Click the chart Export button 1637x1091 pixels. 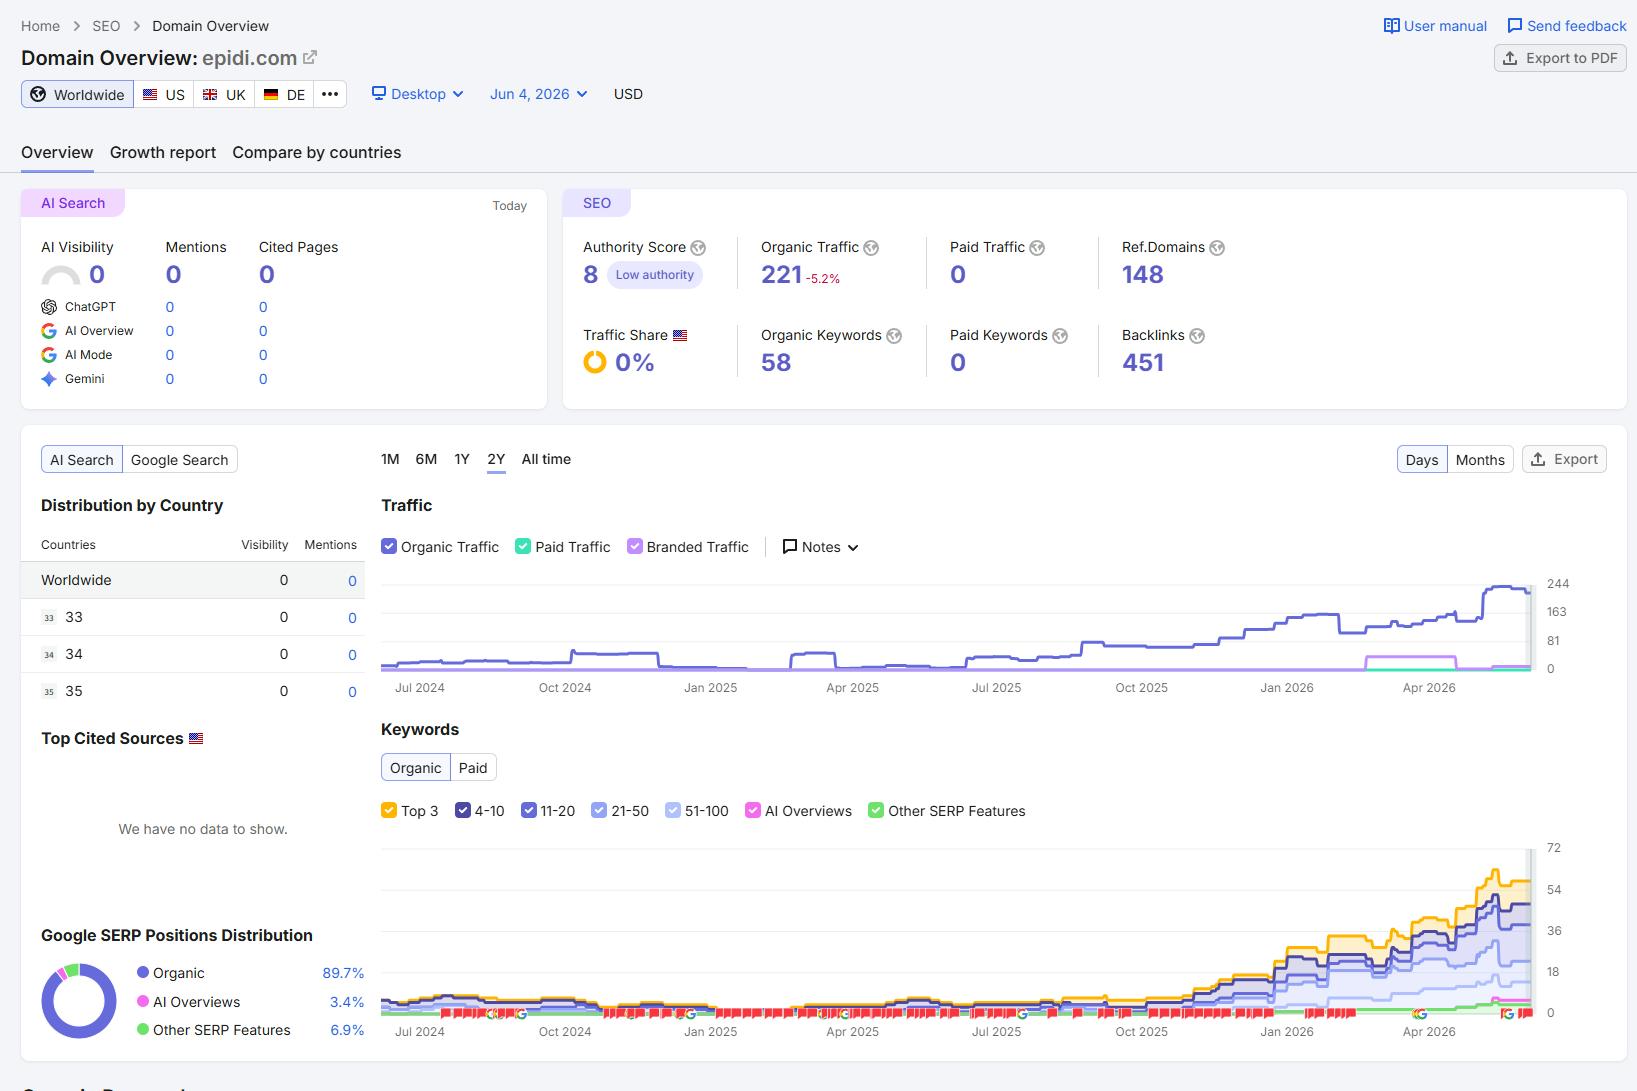[1564, 459]
